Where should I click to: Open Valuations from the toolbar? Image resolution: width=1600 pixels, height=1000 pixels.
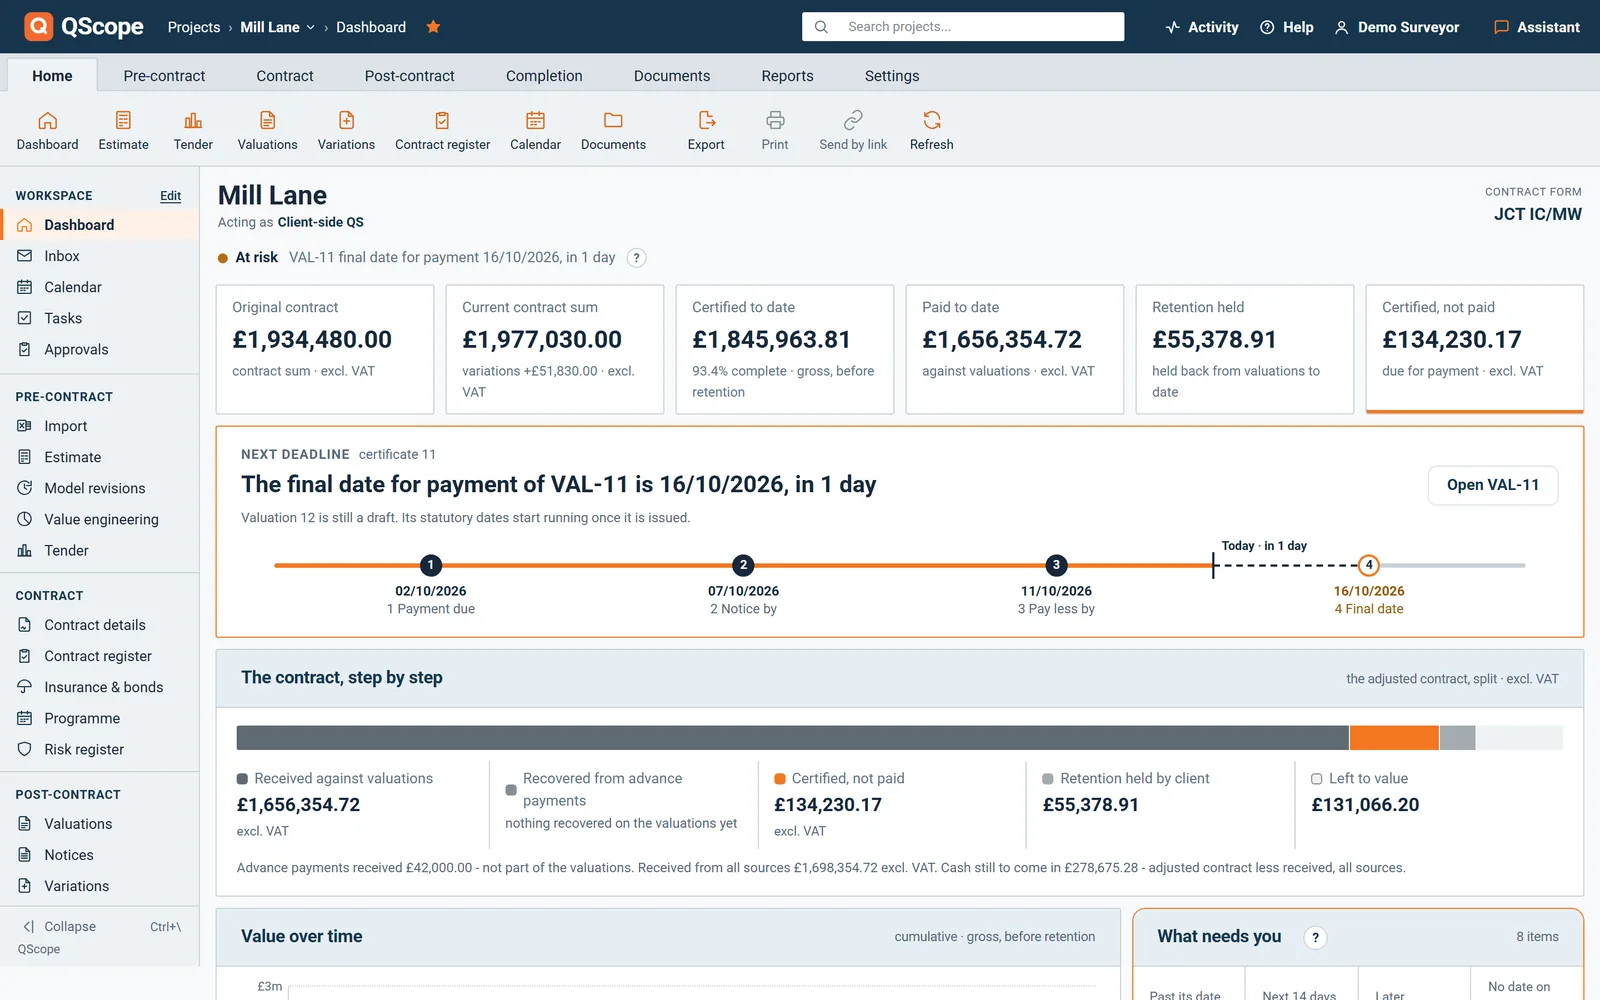[x=267, y=131]
